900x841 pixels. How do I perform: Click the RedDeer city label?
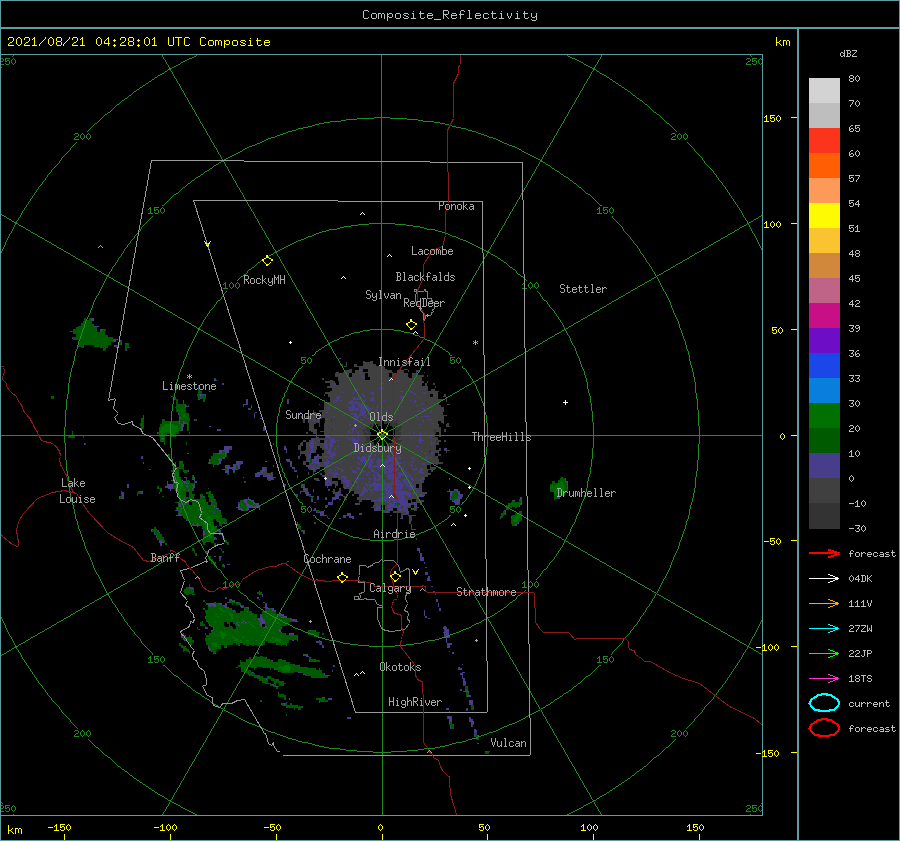(x=424, y=303)
